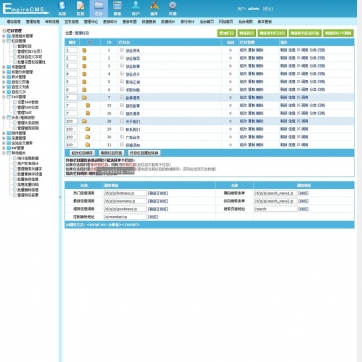Expand the information-related management tree node
Screen dimensions: 362x362
point(4,36)
